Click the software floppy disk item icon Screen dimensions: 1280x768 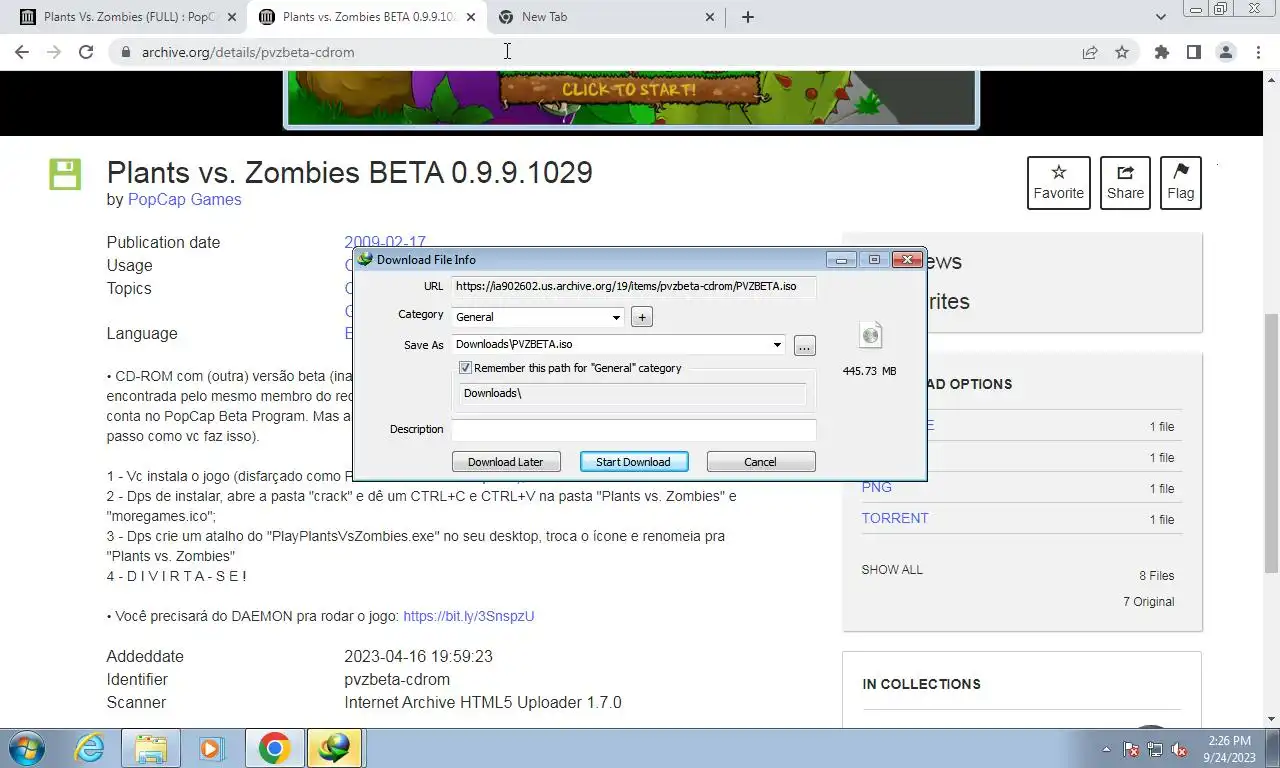65,174
